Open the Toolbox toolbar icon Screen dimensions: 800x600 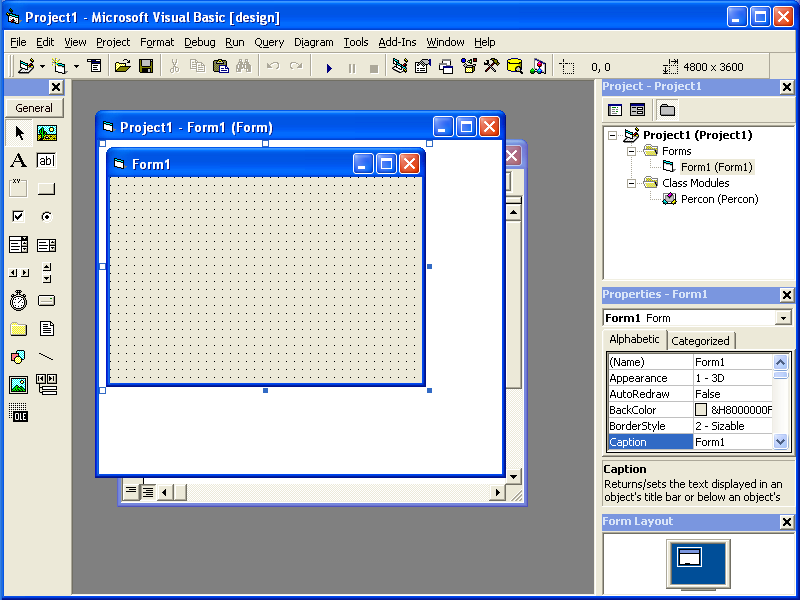492,66
